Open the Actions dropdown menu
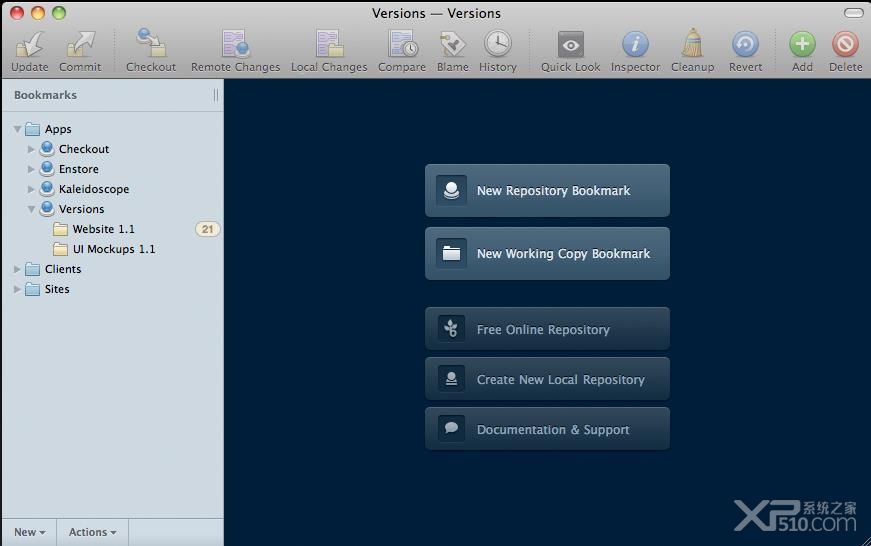The width and height of the screenshot is (871, 546). tap(93, 532)
